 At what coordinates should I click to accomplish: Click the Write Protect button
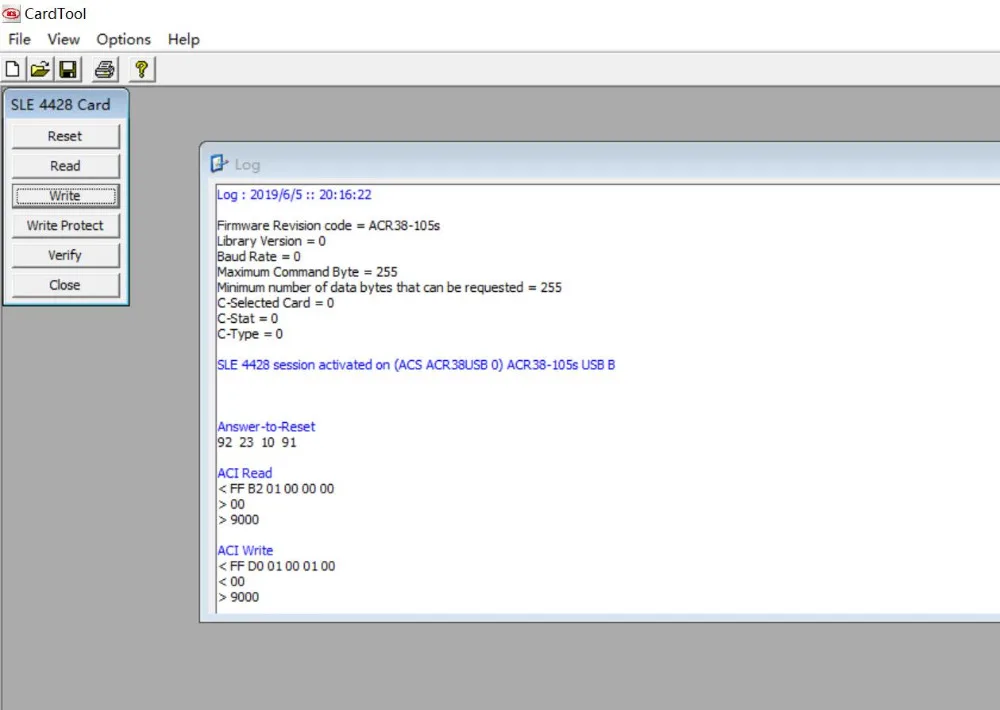click(65, 225)
